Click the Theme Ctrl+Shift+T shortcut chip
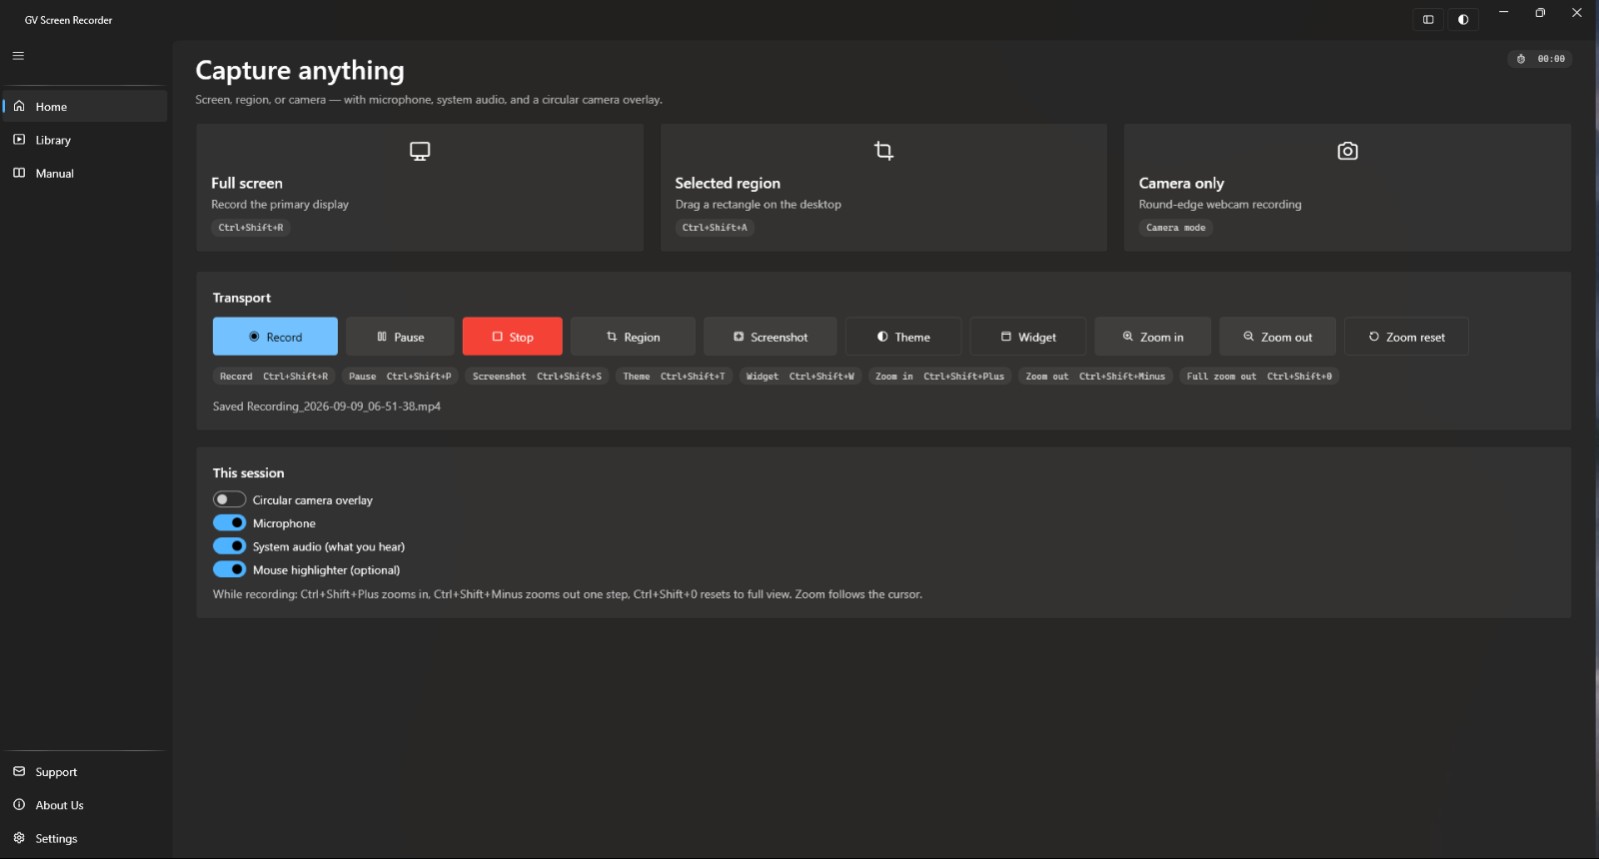 674,376
